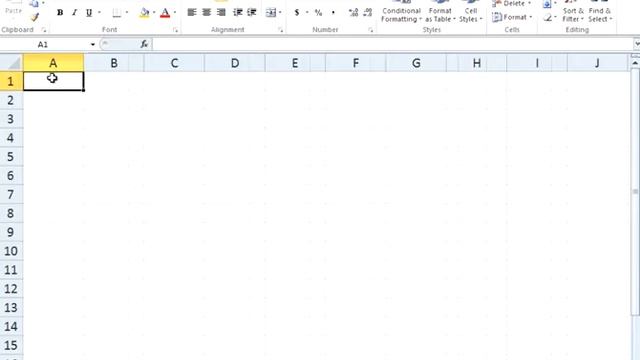Image resolution: width=640 pixels, height=360 pixels.
Task: Select row 14 header
Action: pos(11,327)
